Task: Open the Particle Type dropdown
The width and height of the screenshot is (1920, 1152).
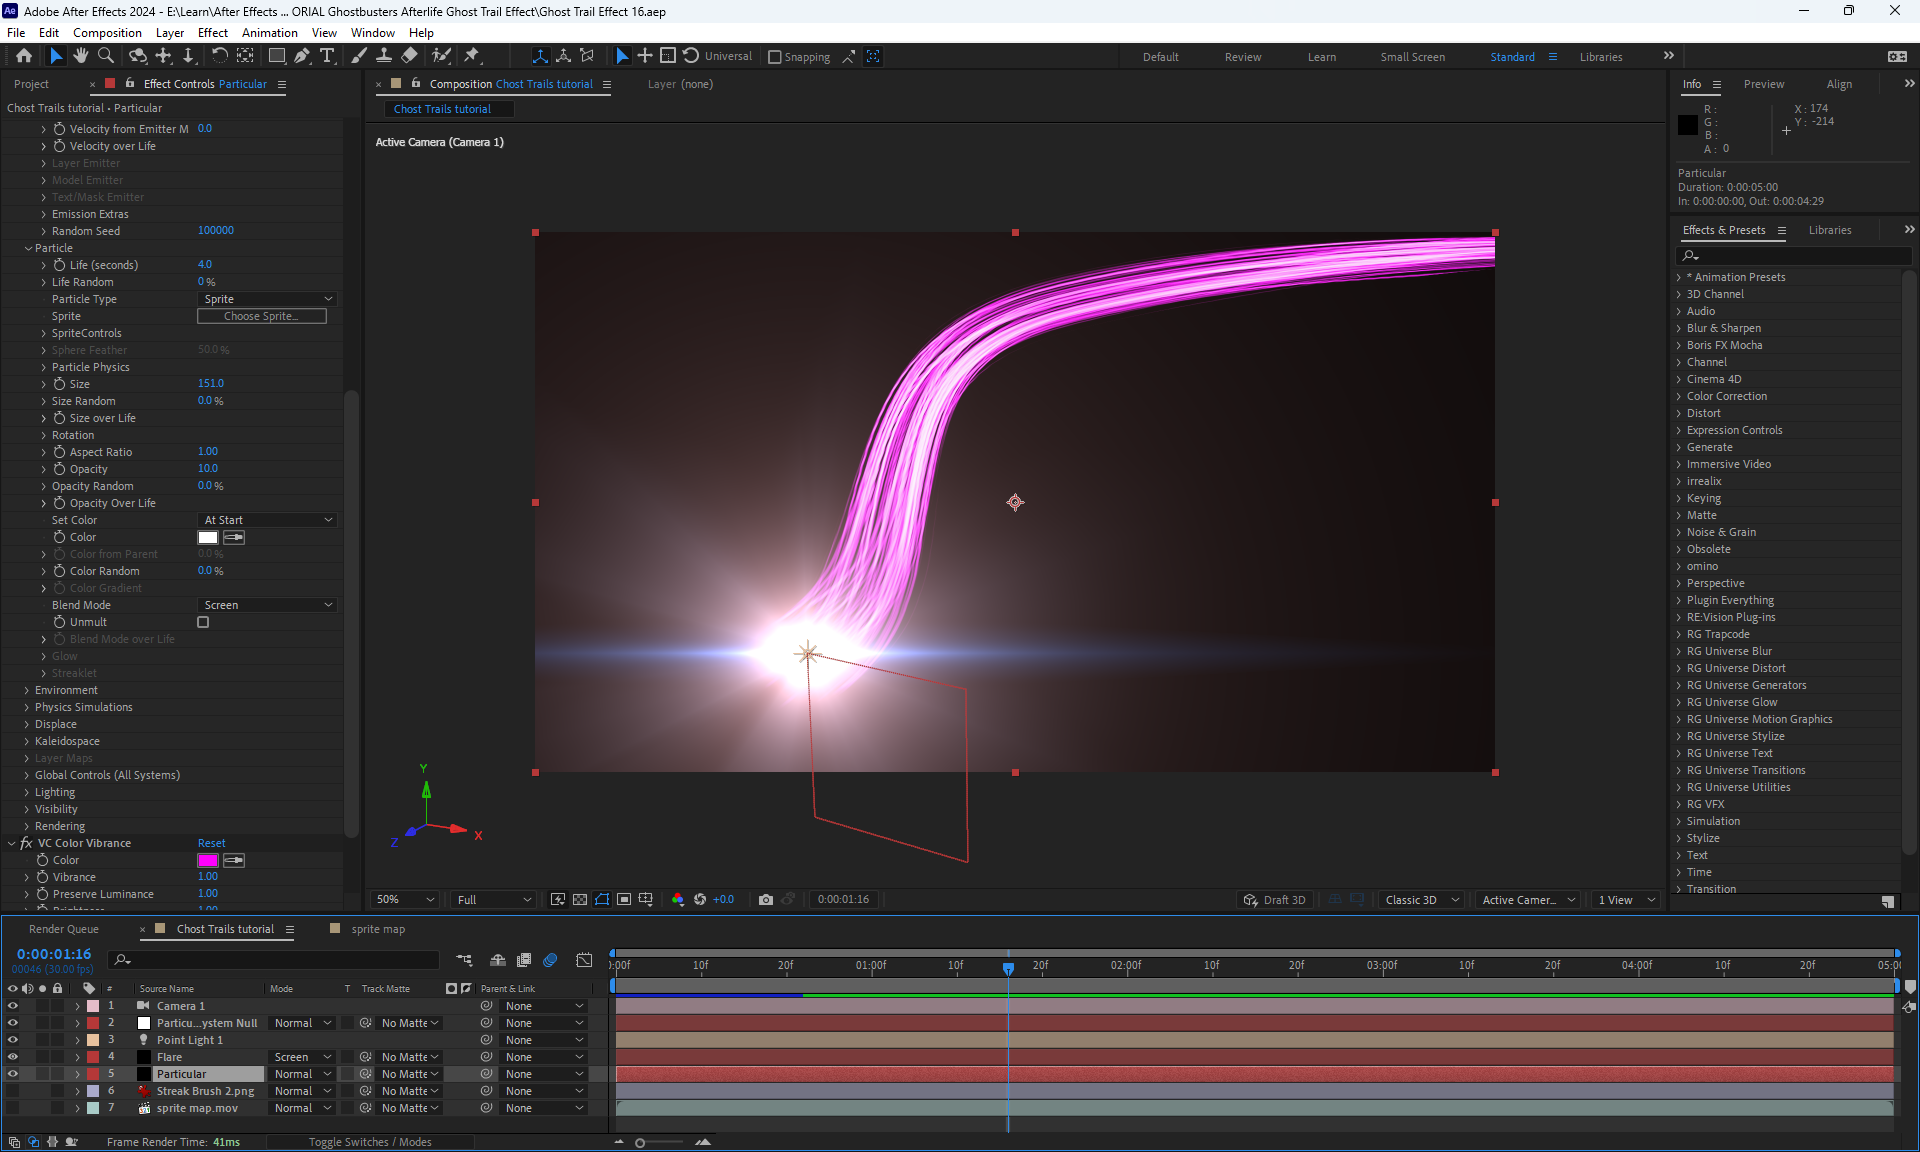Action: (267, 299)
